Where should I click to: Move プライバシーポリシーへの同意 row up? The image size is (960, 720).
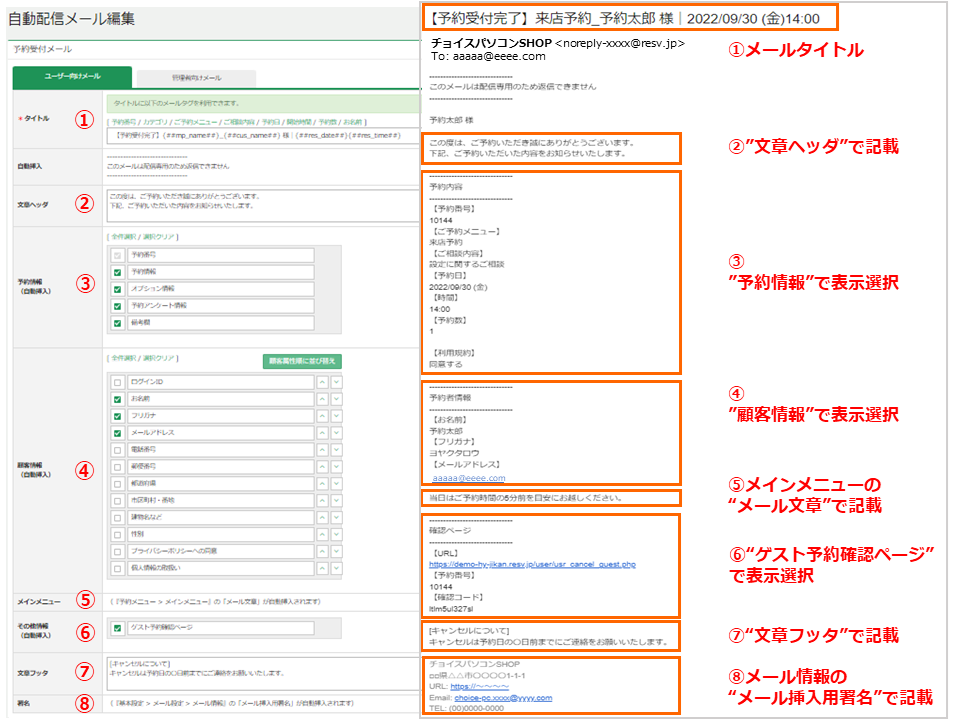323,552
